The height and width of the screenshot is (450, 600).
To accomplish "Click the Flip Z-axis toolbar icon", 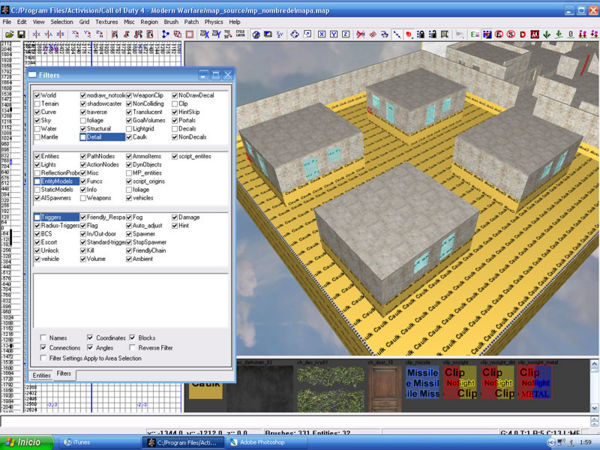I will tap(60, 34).
